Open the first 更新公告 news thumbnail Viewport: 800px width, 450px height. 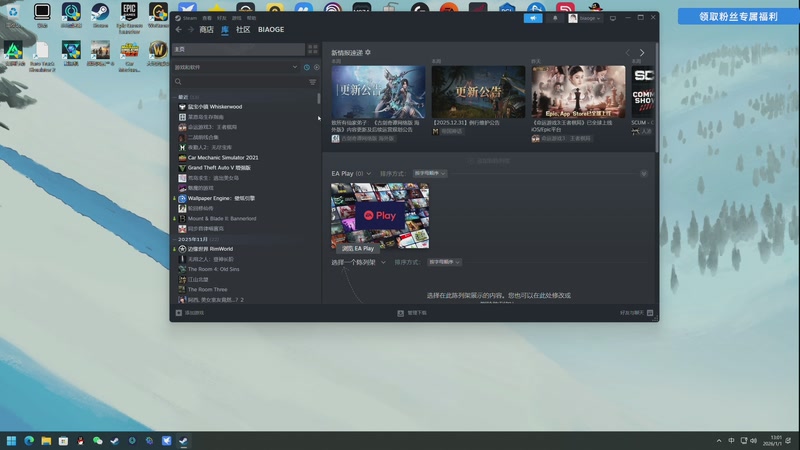[378, 92]
